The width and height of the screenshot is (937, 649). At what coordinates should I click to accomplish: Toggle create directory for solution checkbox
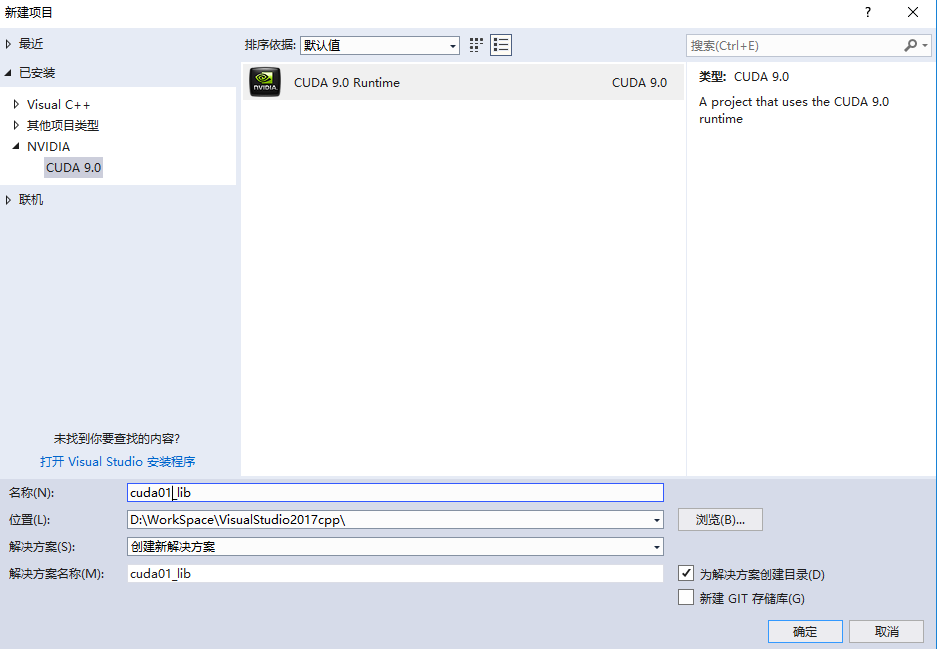[x=686, y=573]
